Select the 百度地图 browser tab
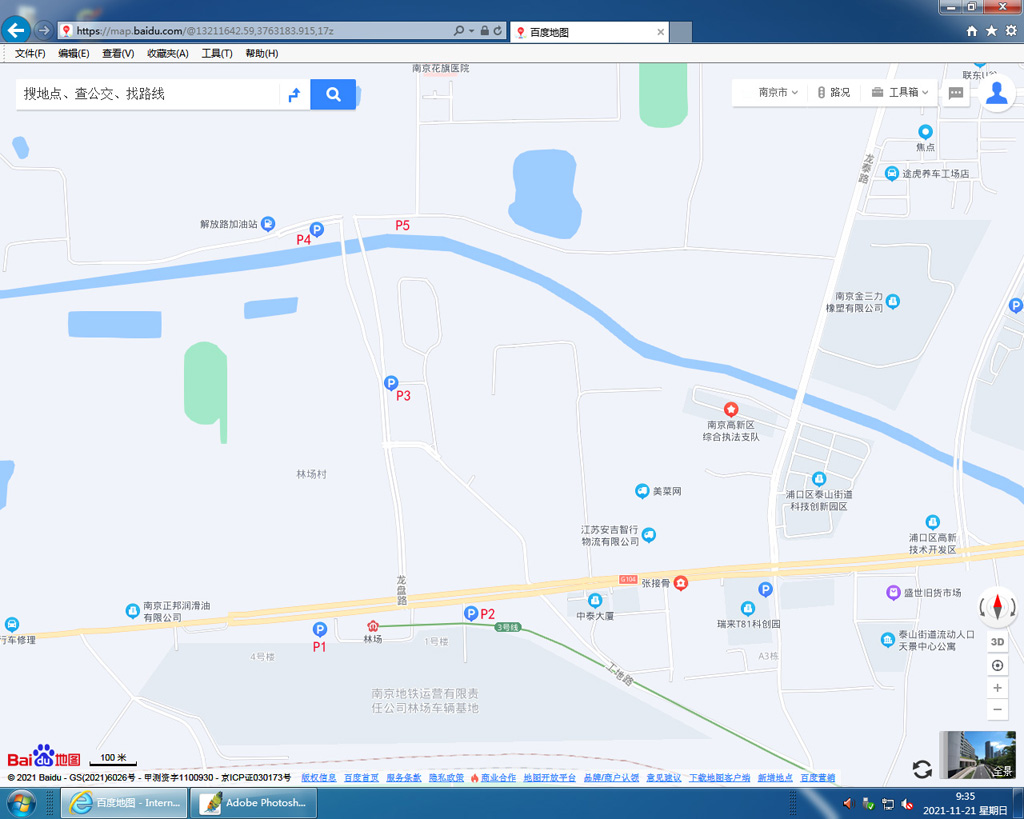 [x=588, y=32]
